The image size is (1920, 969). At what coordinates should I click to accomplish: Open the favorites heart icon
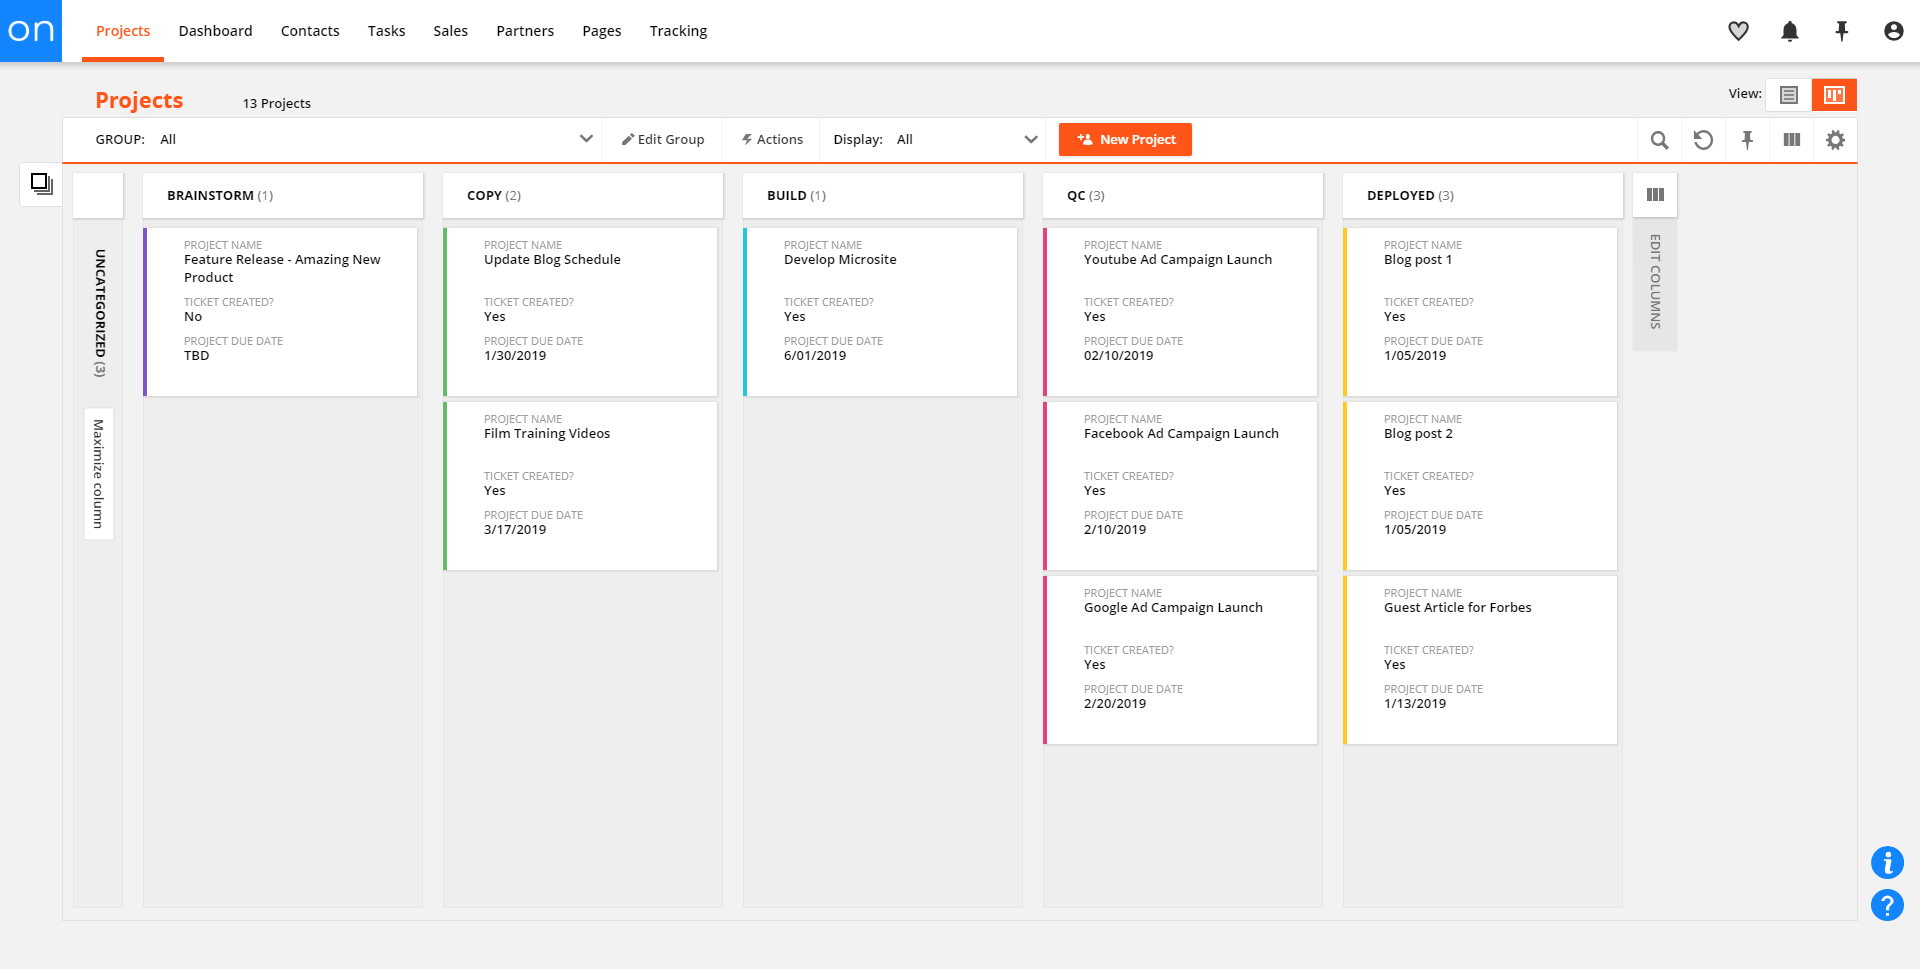[1738, 31]
